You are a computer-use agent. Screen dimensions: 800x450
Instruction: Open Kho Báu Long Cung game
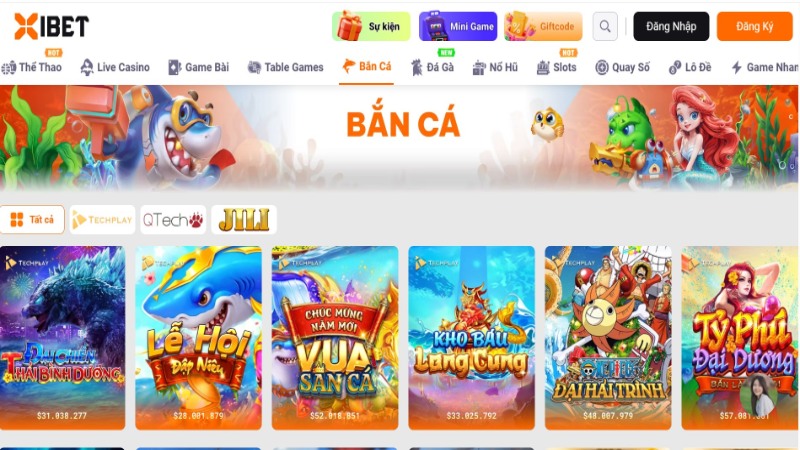coord(471,338)
